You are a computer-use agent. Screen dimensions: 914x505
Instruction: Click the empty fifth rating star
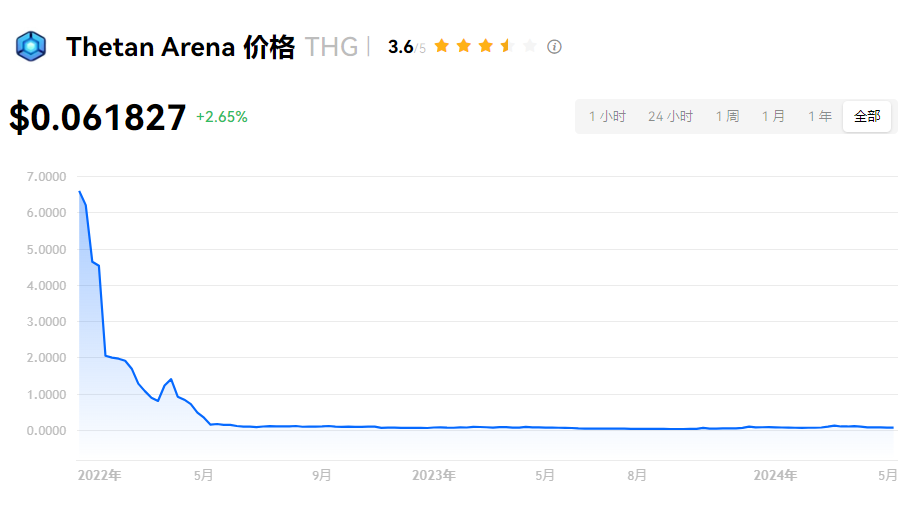[529, 45]
